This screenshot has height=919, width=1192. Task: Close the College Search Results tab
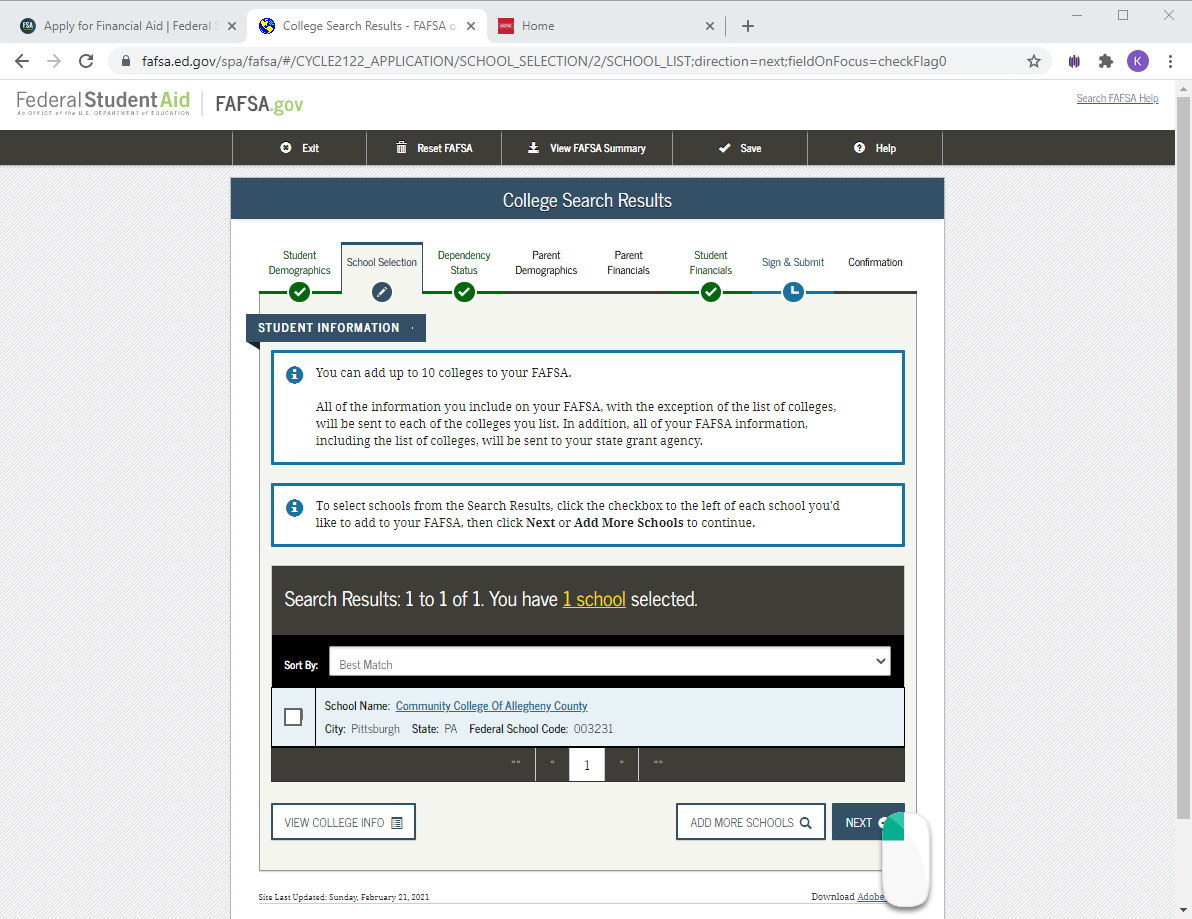tap(471, 26)
